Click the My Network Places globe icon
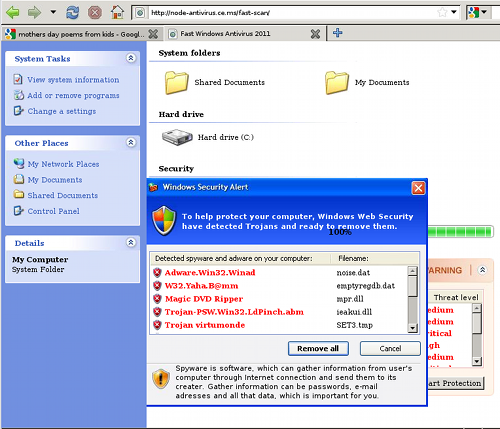Viewport: 500px width, 429px height. pos(19,163)
